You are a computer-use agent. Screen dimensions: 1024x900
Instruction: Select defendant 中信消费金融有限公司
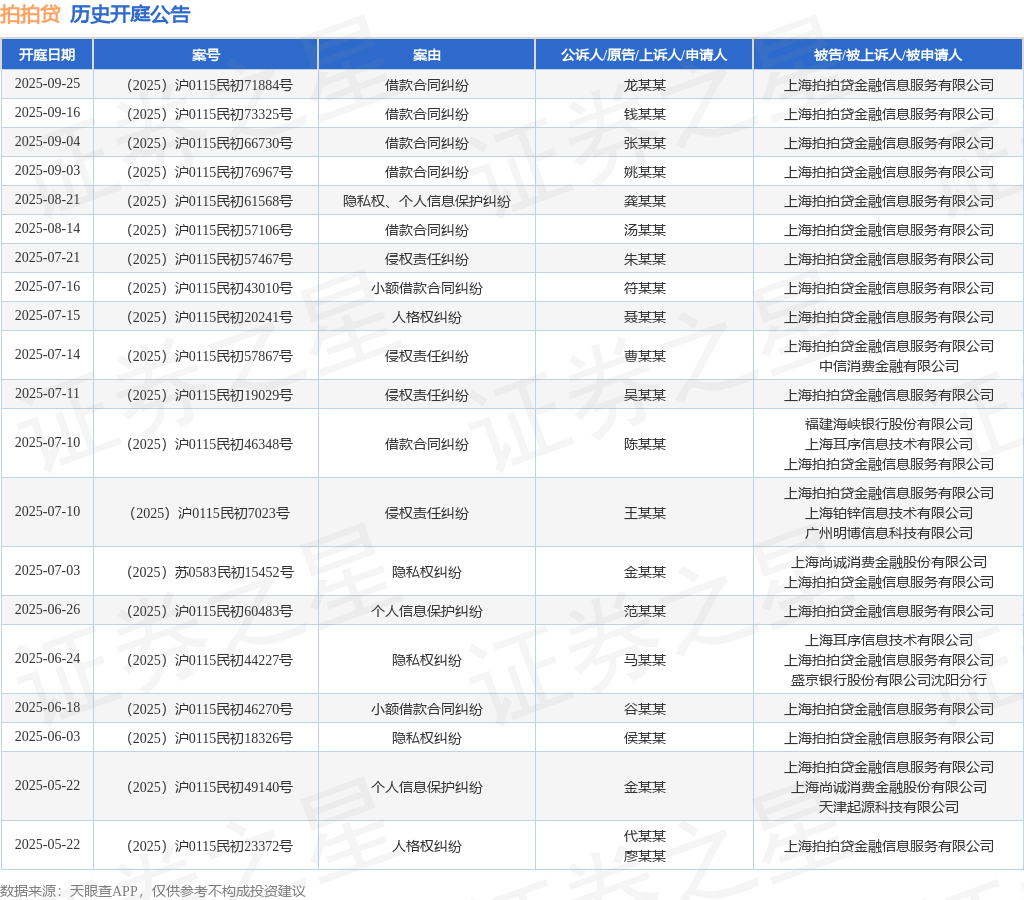(889, 366)
